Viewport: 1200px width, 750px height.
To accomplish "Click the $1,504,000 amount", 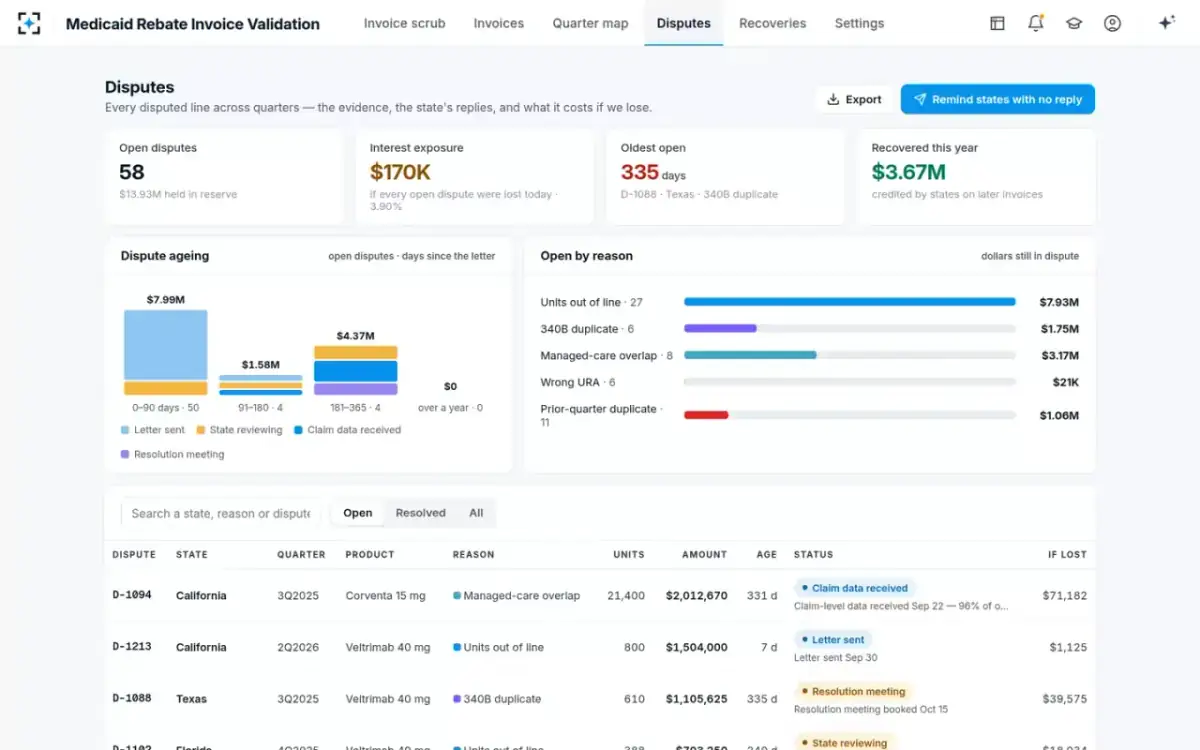I will (697, 647).
